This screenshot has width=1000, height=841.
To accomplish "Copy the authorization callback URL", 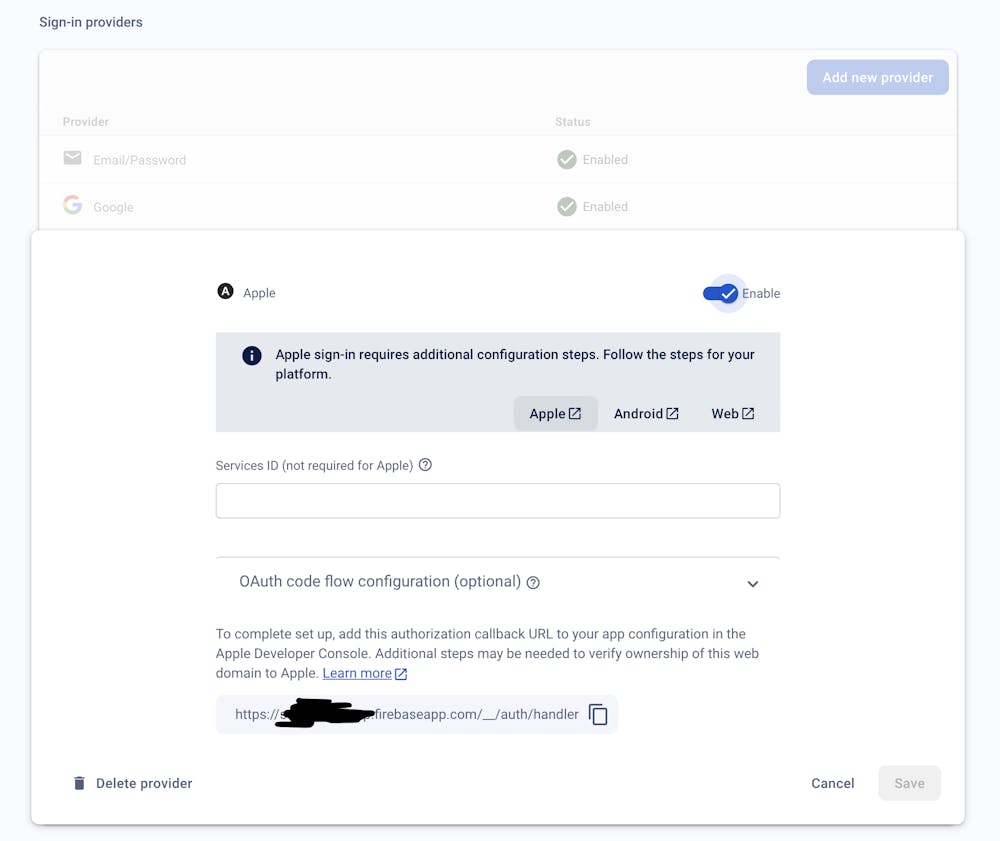I will (x=597, y=714).
